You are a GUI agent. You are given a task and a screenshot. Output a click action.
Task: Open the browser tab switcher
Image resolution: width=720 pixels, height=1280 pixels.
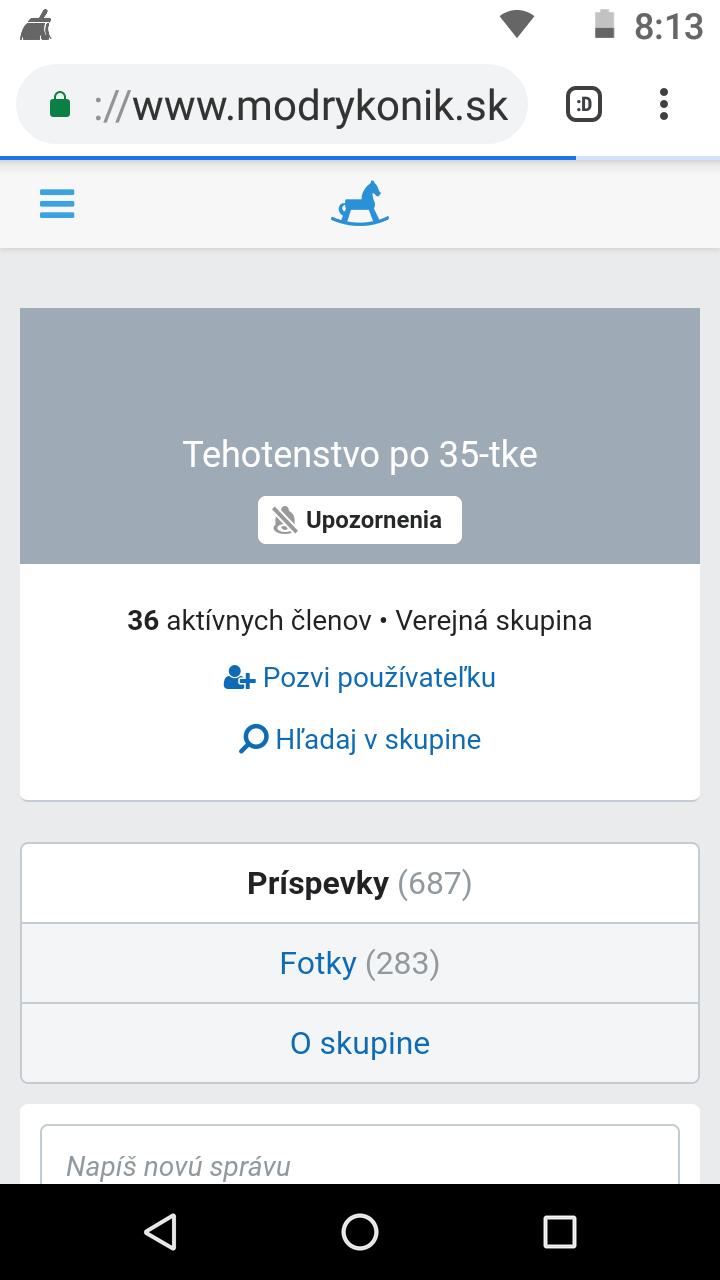click(584, 104)
